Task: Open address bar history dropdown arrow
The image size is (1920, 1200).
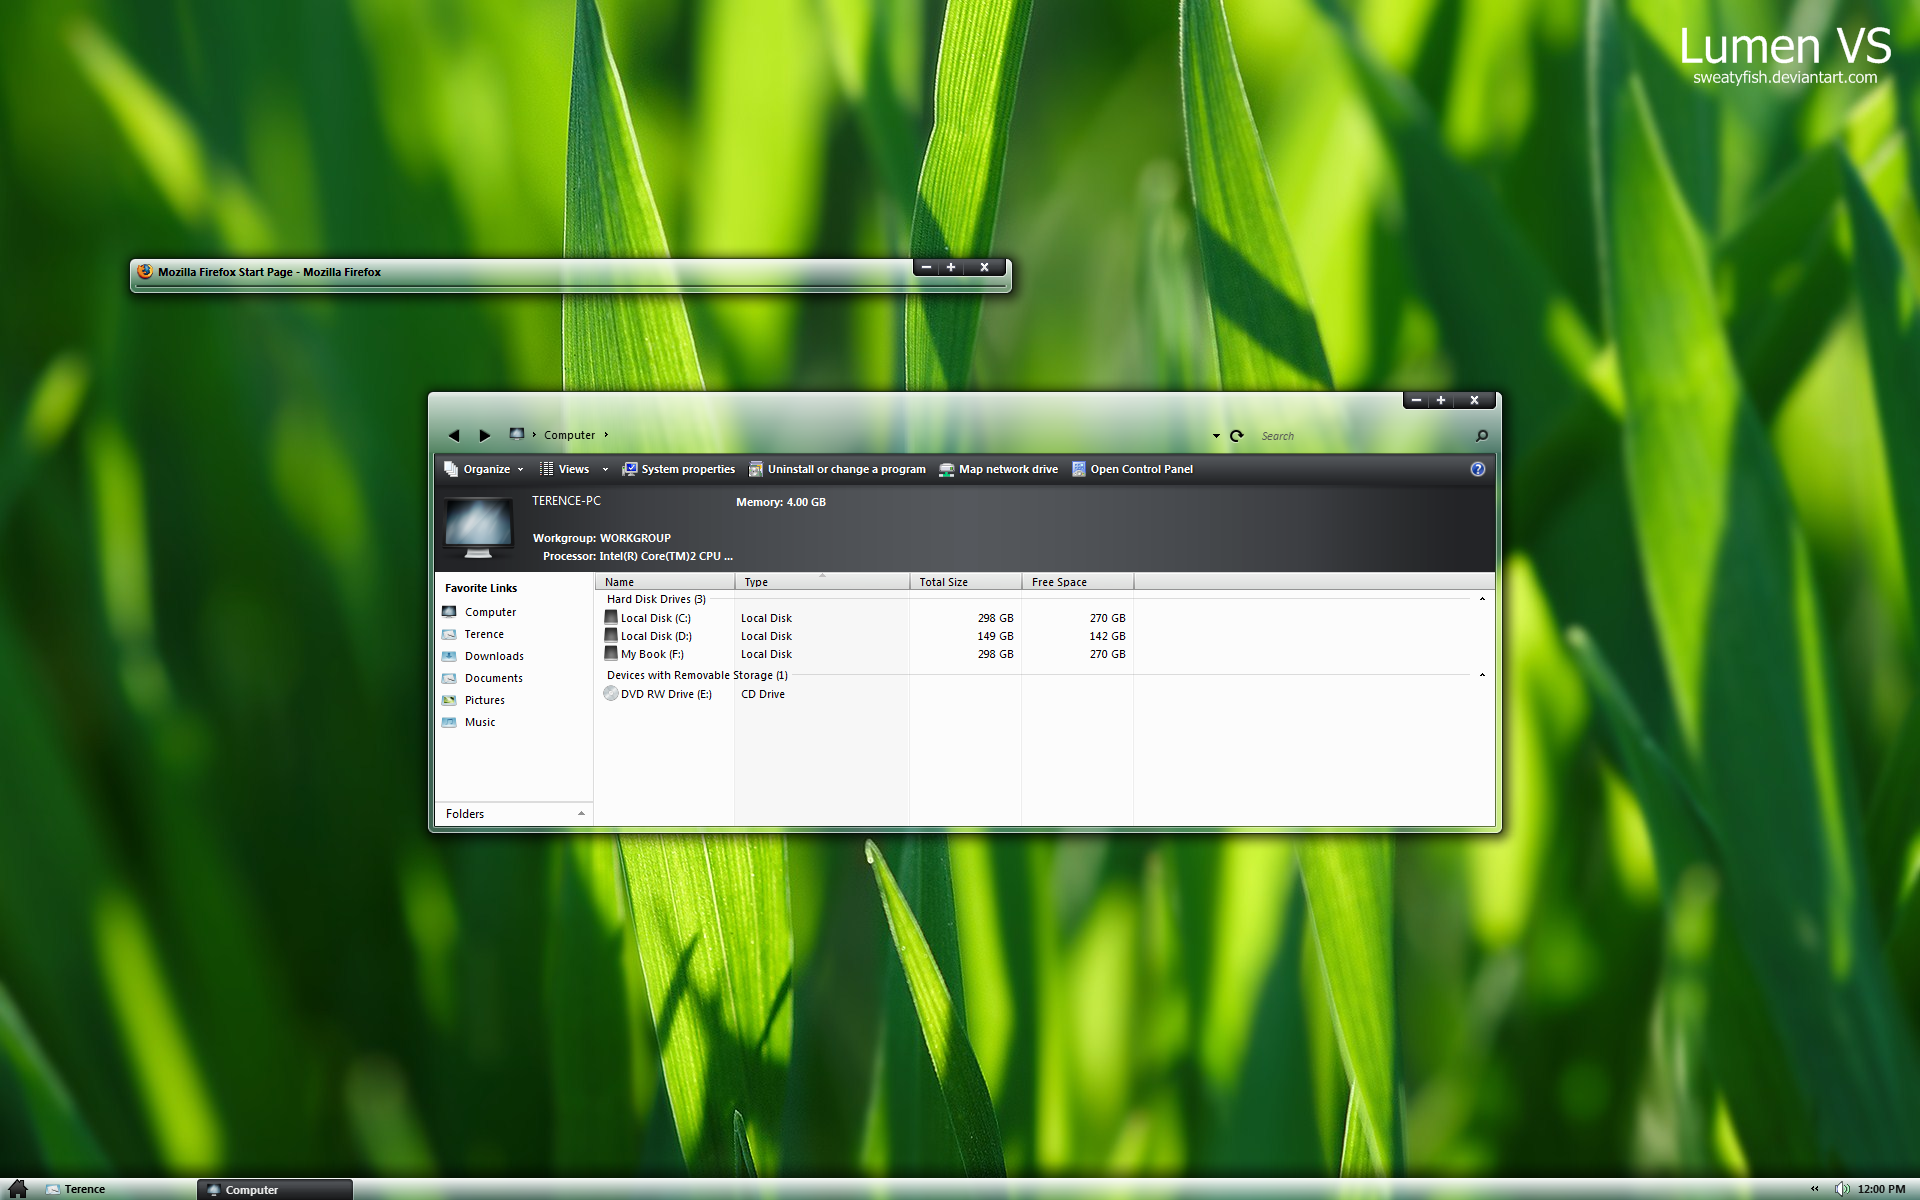Action: (x=1216, y=436)
